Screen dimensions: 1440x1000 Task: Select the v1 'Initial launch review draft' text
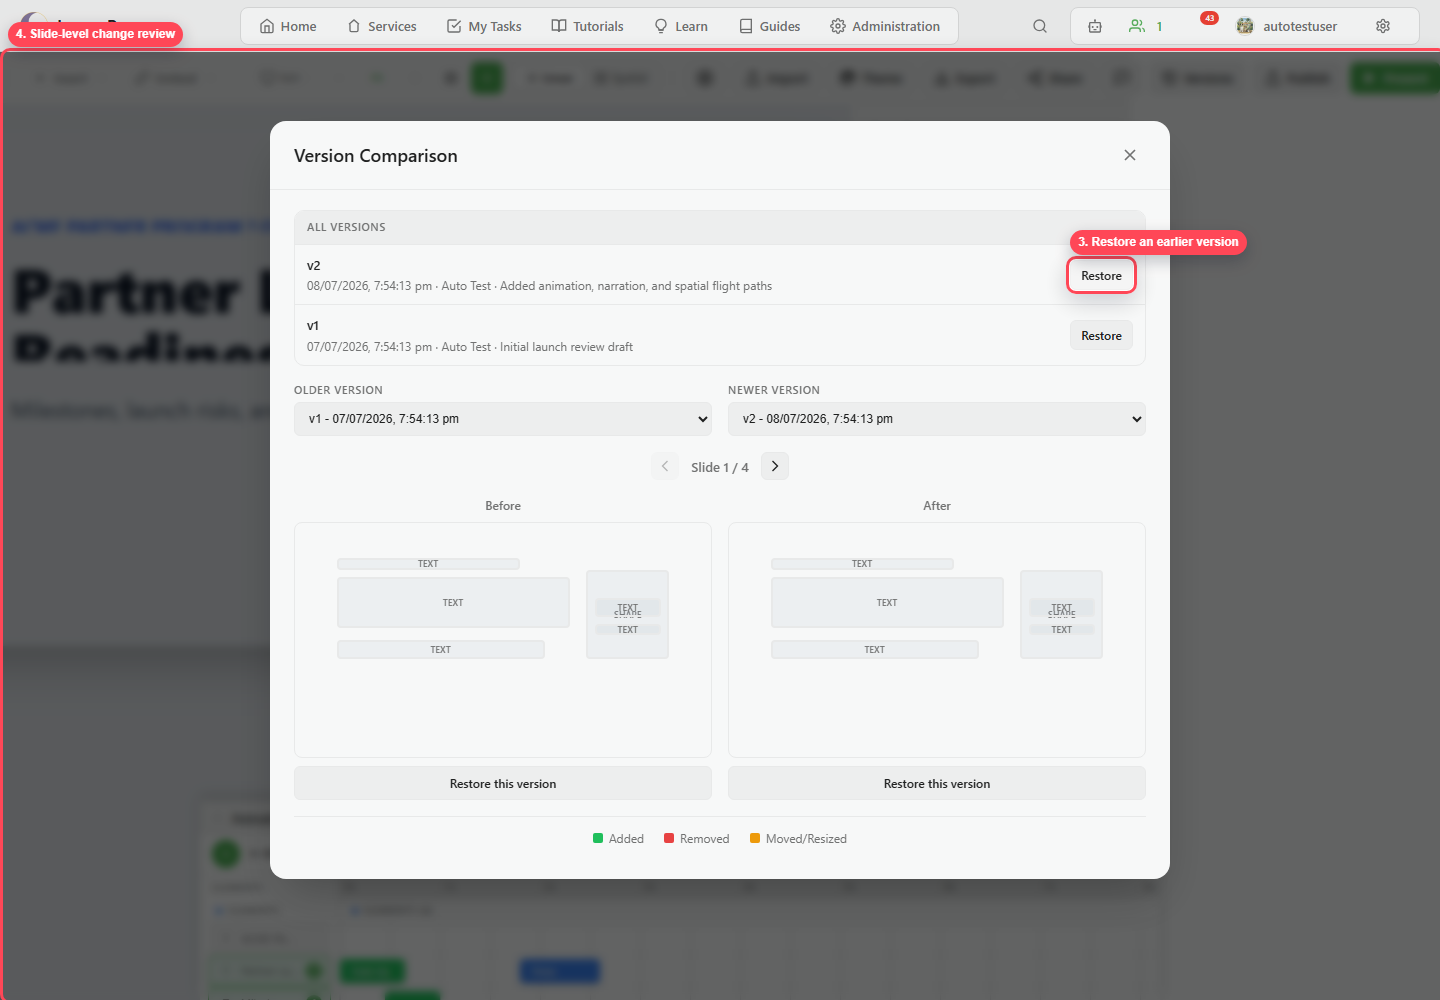click(566, 347)
